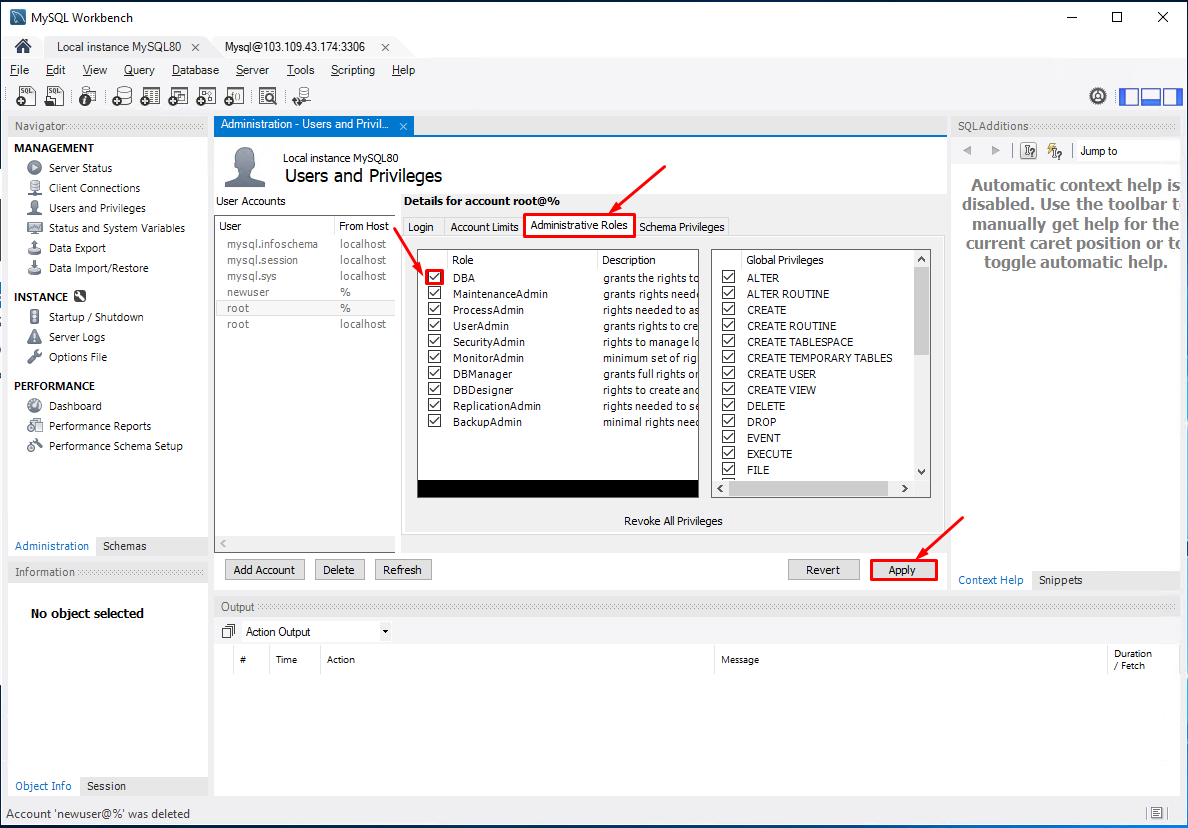Click back arrow in SQLAdditions
Image resolution: width=1188 pixels, height=828 pixels.
(x=968, y=151)
